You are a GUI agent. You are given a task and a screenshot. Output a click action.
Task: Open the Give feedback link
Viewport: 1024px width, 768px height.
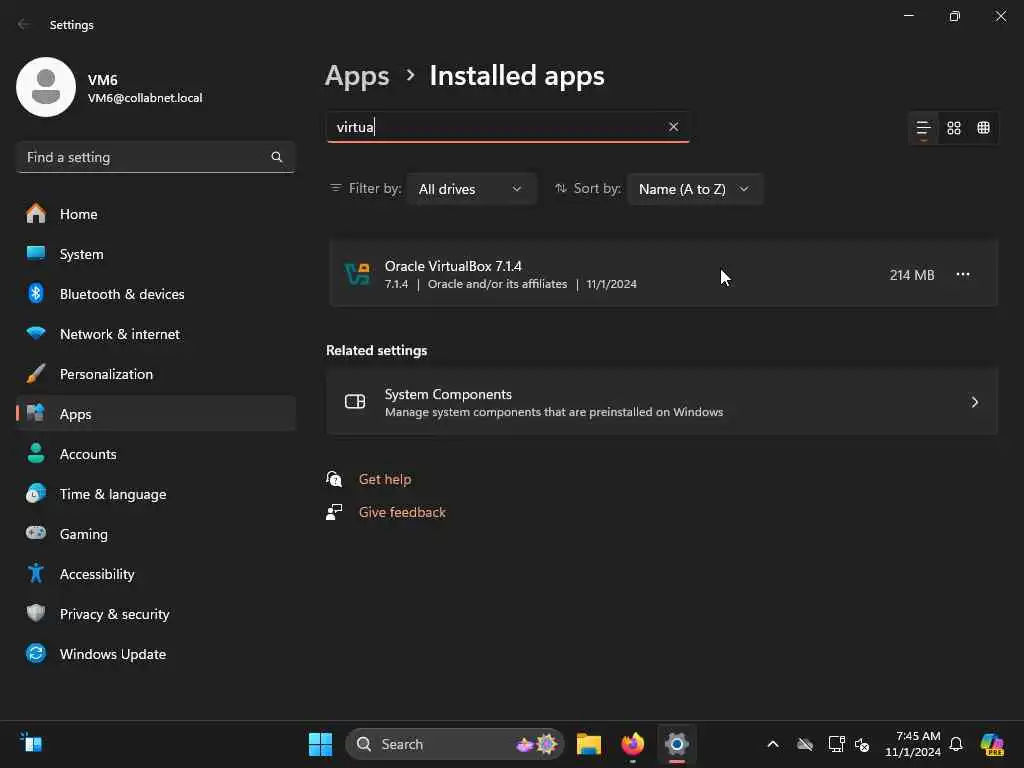402,512
